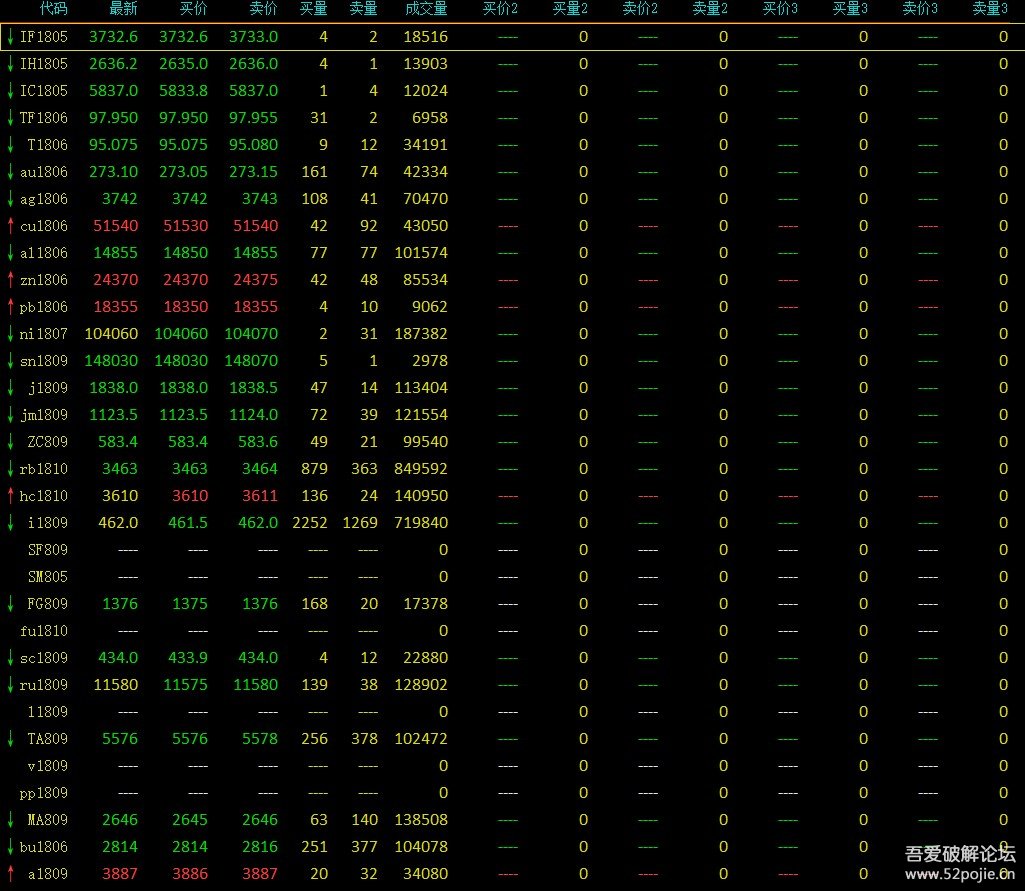Sort by the 最新 column header
This screenshot has height=891, width=1025.
click(122, 9)
